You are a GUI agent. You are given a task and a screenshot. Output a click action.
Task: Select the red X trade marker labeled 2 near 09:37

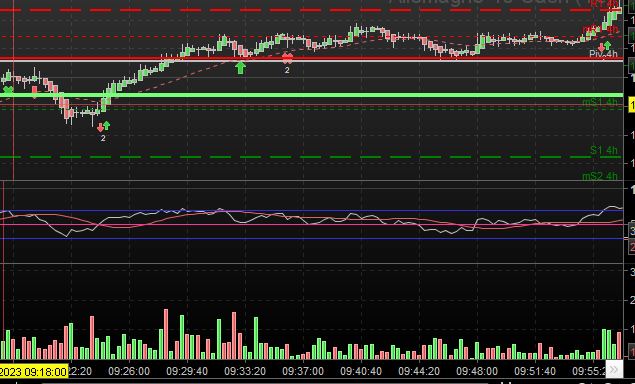point(287,58)
